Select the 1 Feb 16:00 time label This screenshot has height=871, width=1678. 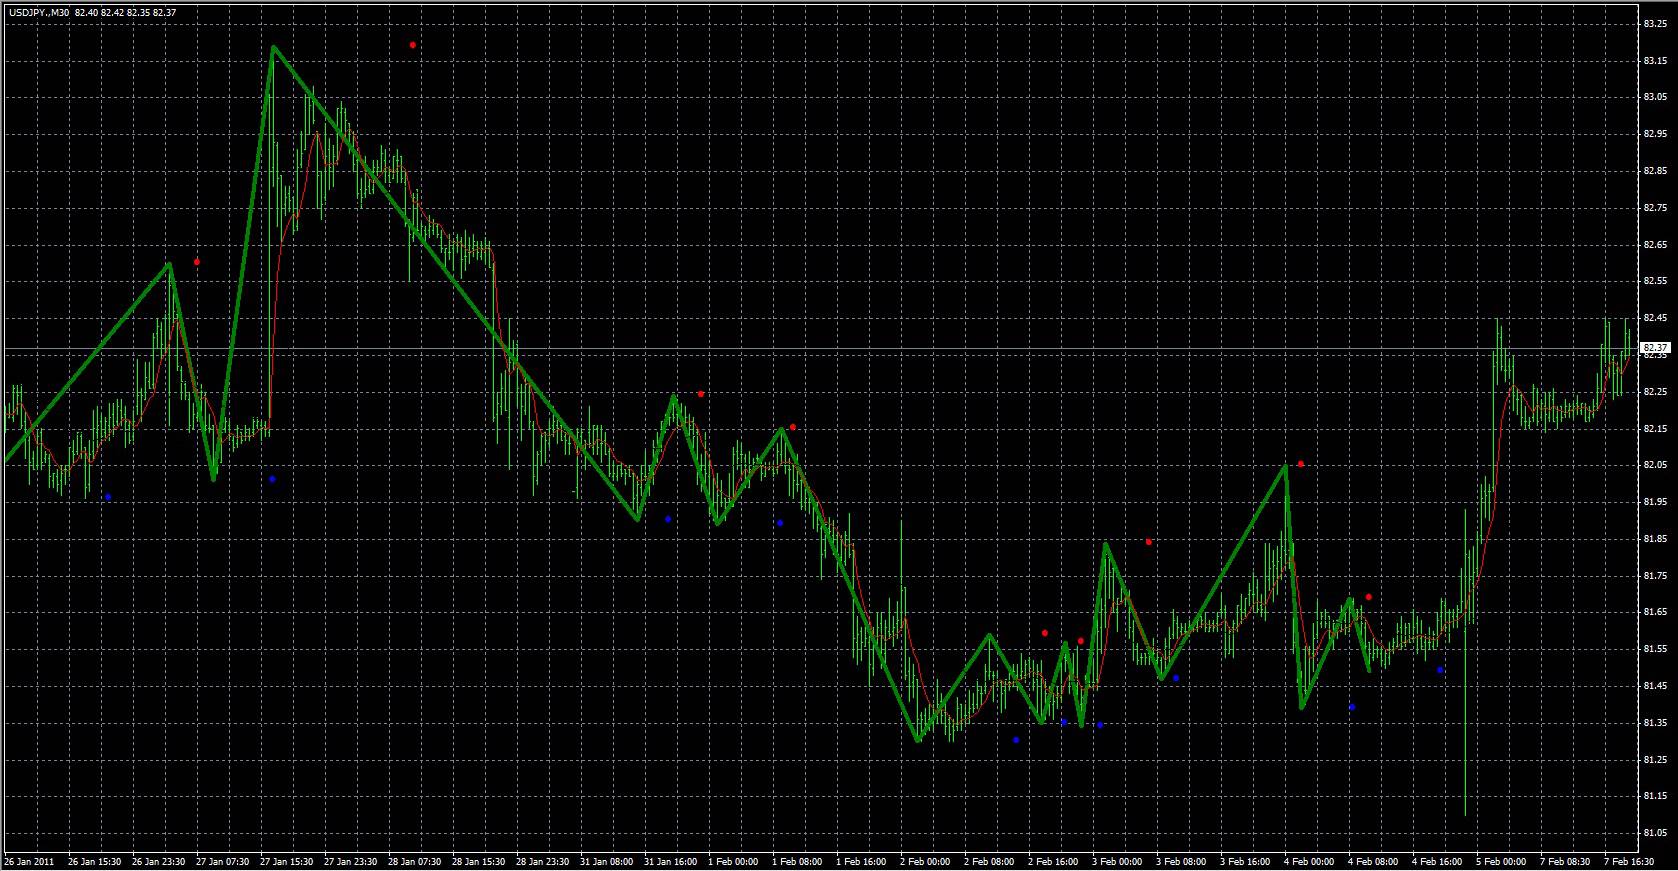(862, 861)
